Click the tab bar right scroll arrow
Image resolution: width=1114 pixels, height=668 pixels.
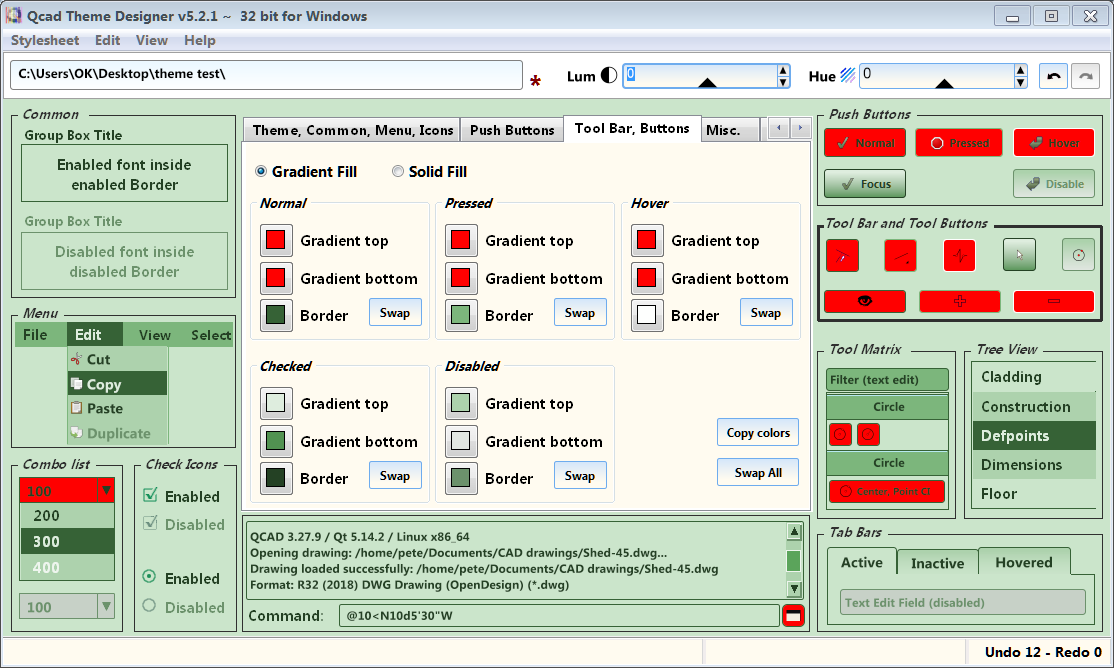coord(800,129)
